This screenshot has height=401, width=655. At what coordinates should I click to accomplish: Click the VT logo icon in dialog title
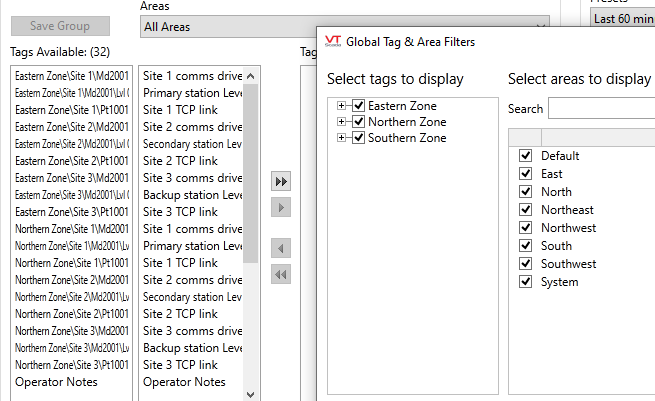pyautogui.click(x=334, y=42)
